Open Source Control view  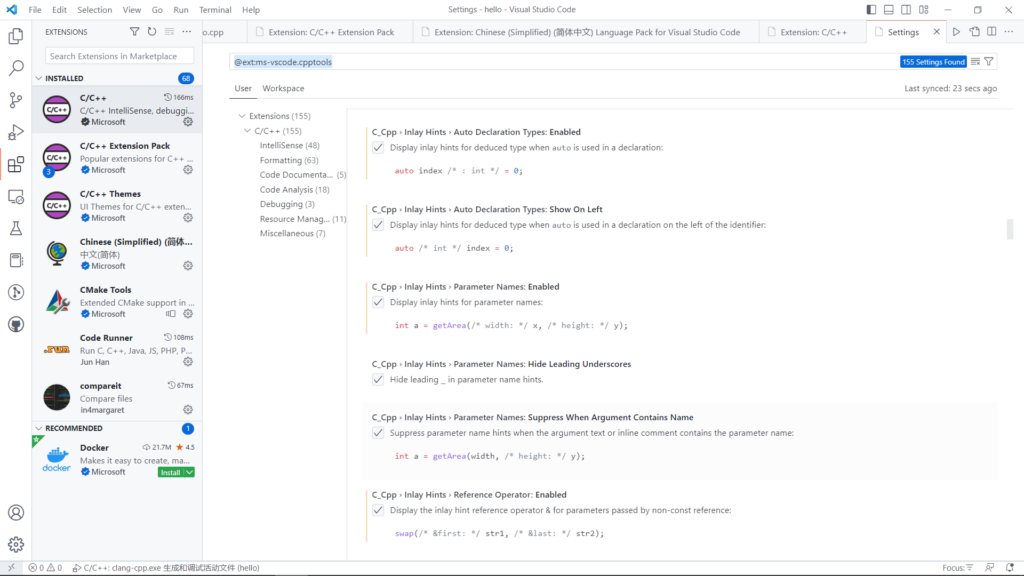coord(16,101)
